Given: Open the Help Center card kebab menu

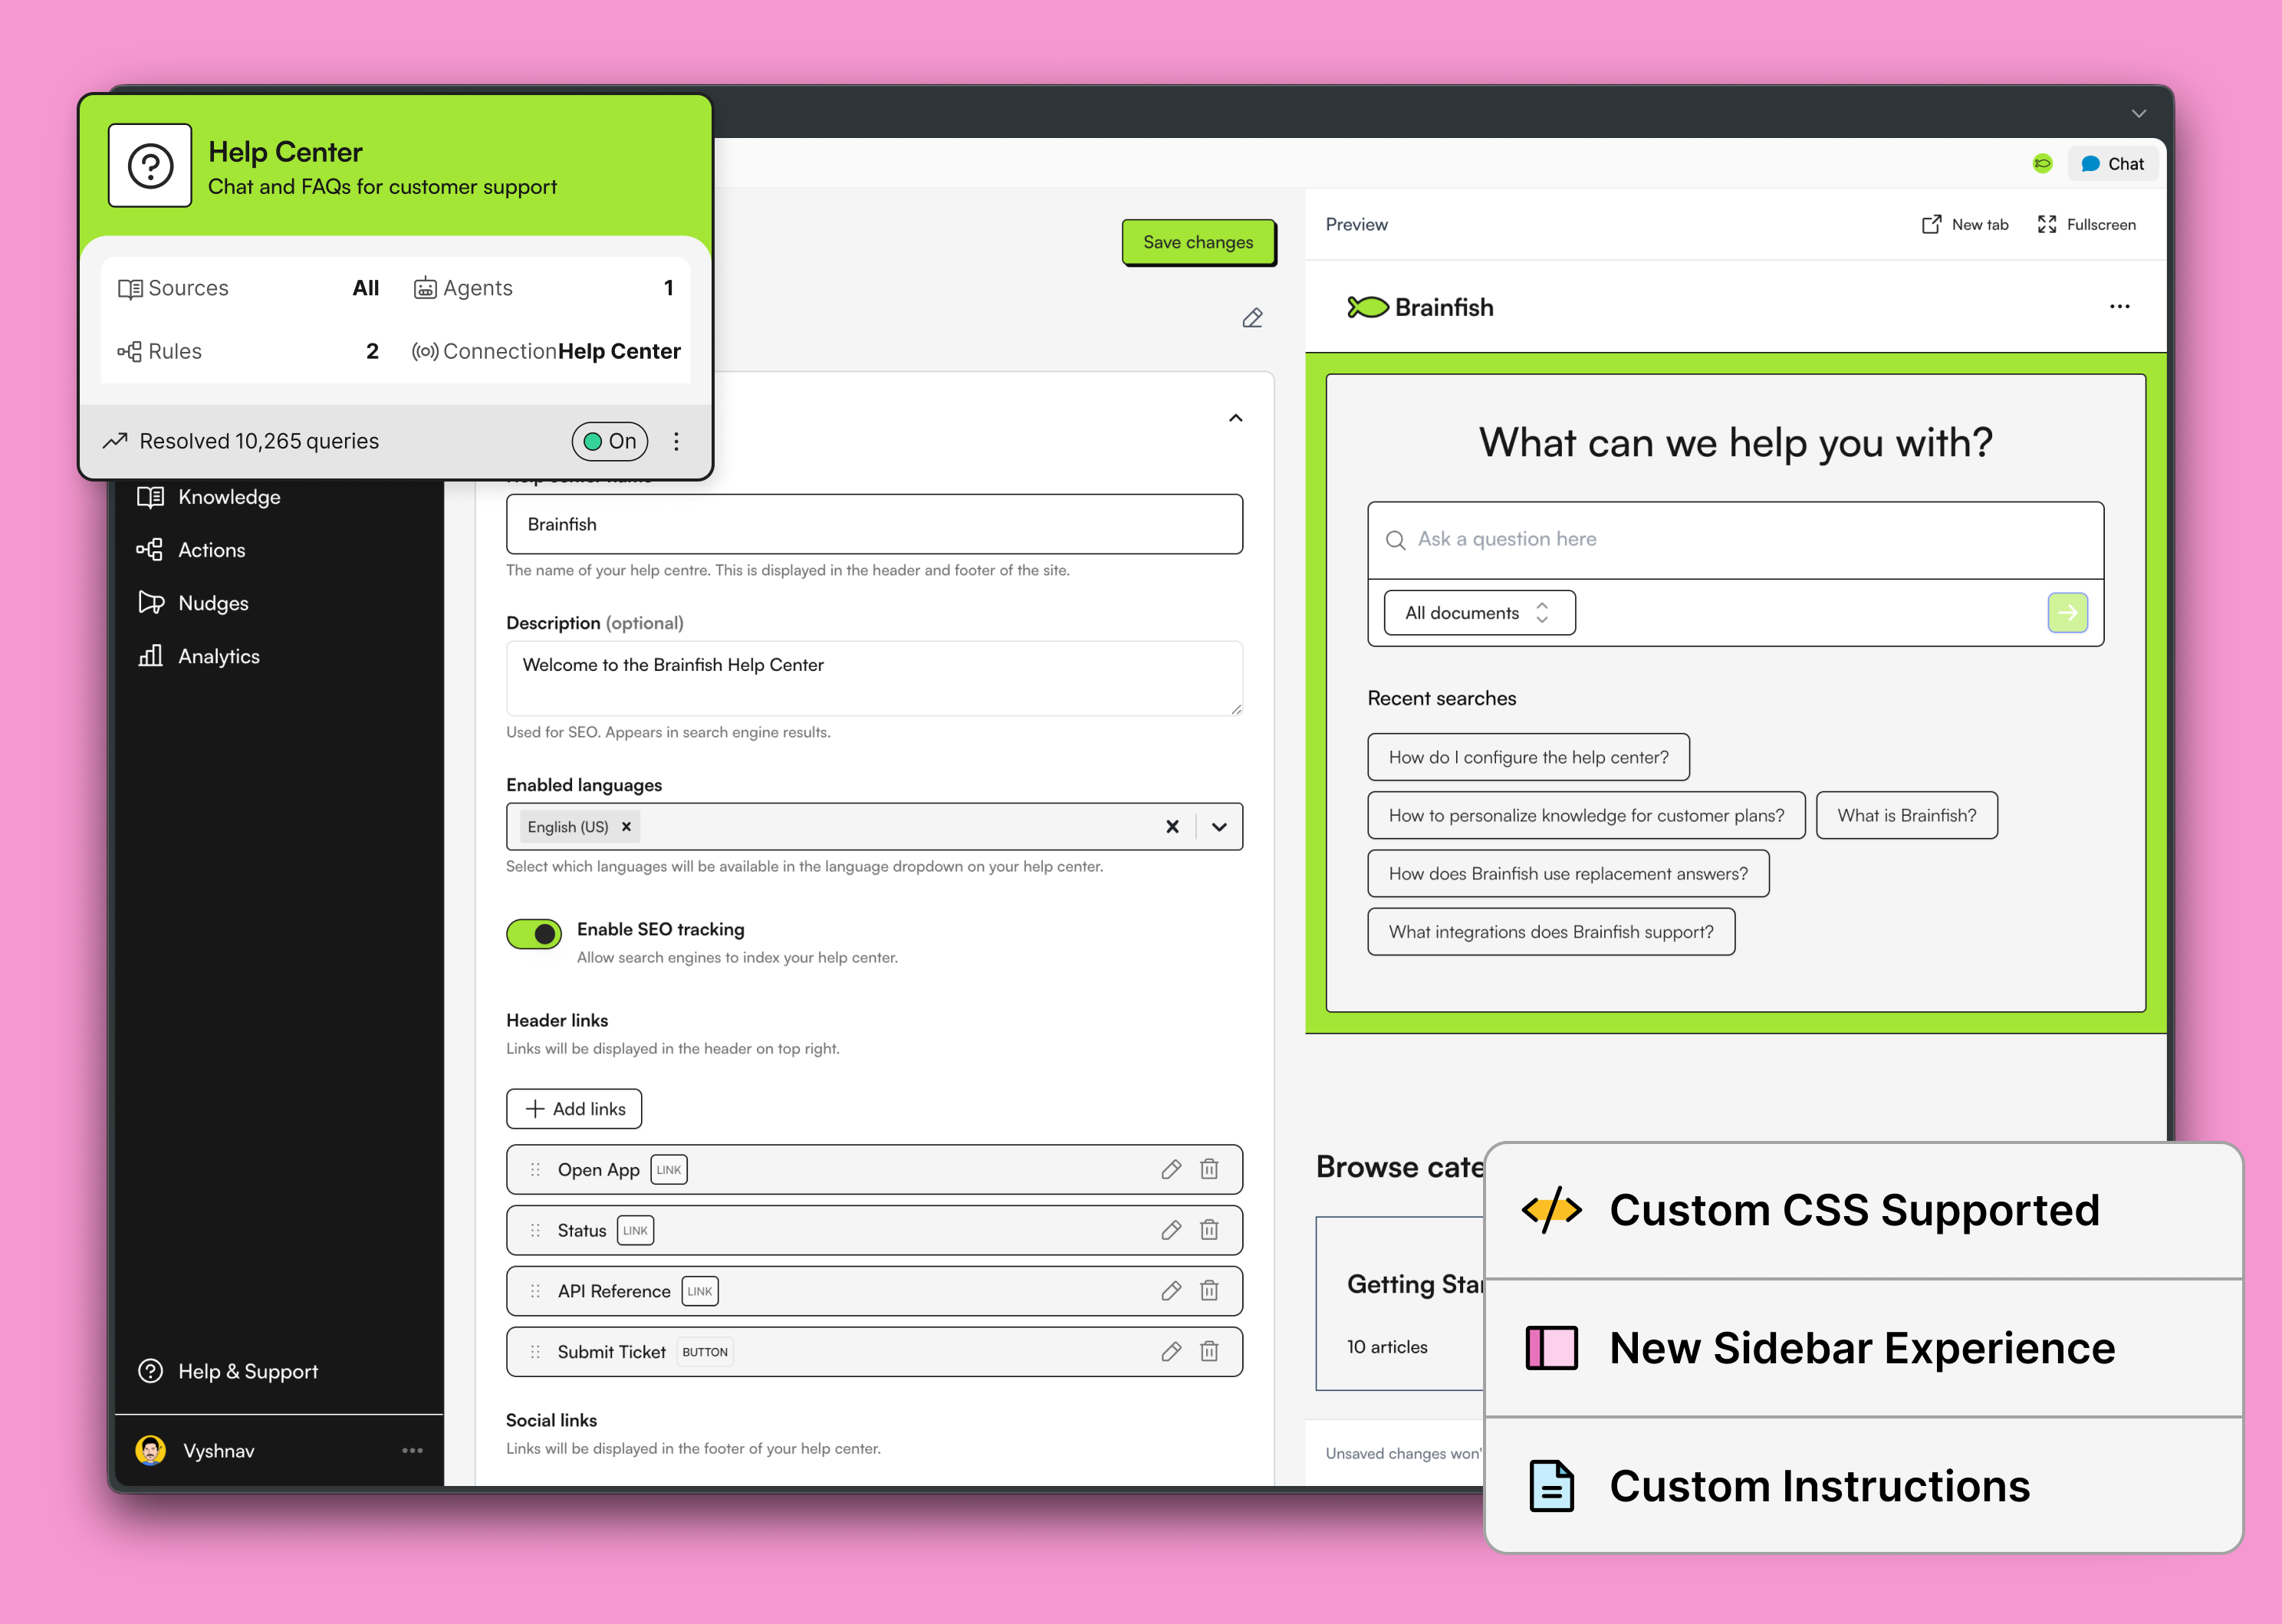Looking at the screenshot, I should [x=677, y=441].
